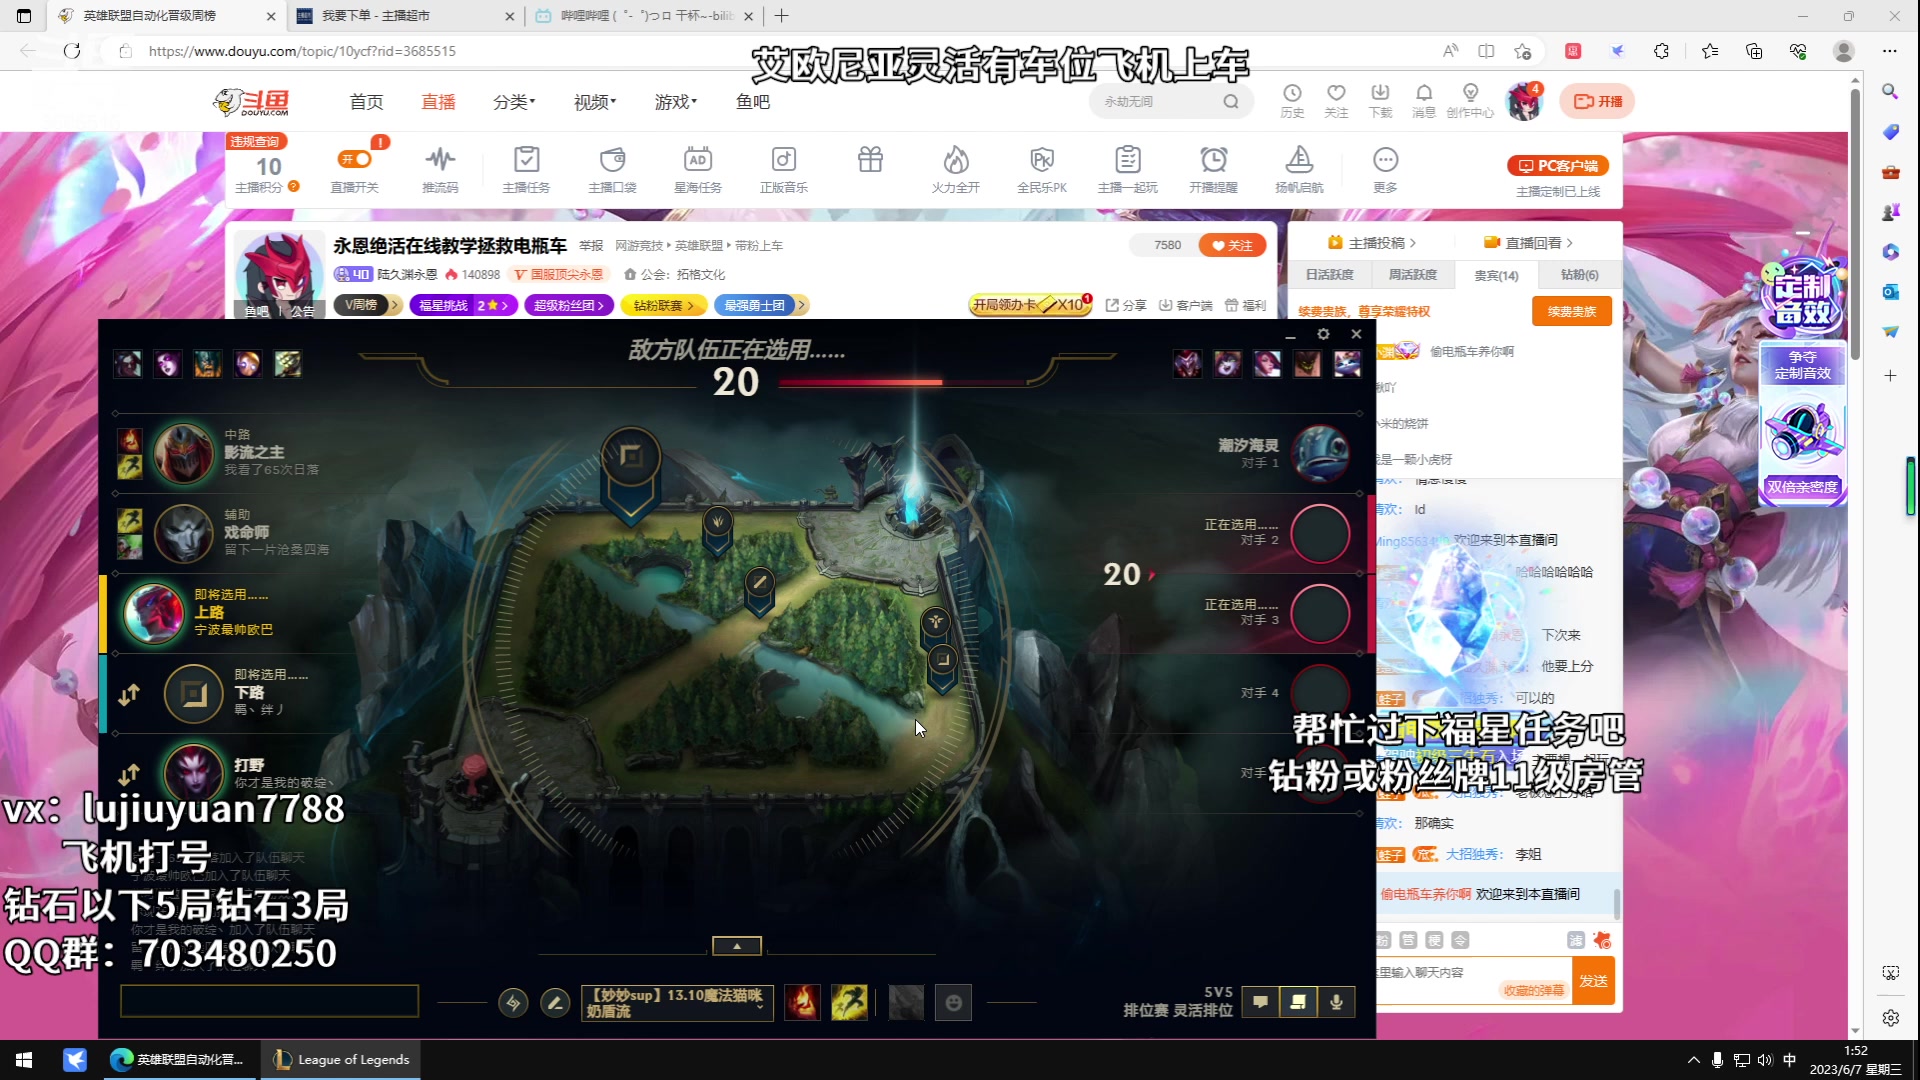Open 创作中心 lightbulb icon
This screenshot has width=1920, height=1080.
tap(1470, 101)
